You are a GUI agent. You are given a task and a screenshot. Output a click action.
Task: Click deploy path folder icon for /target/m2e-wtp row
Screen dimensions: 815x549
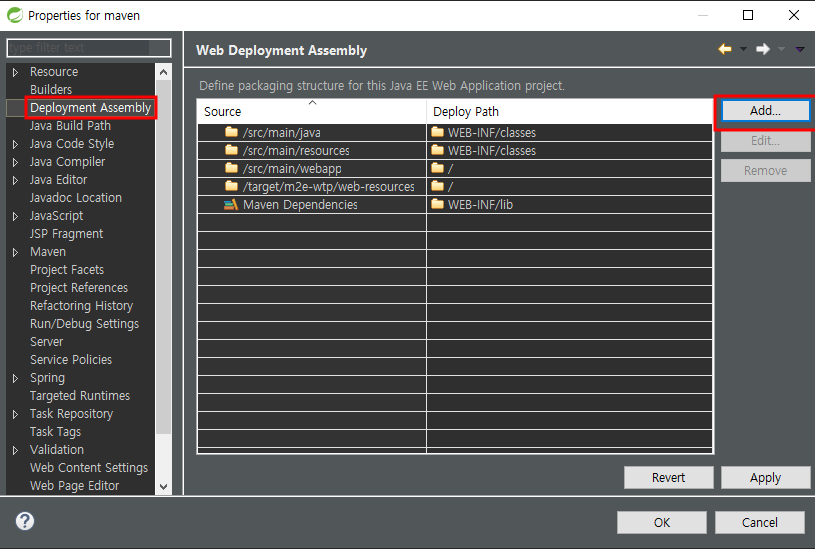tap(438, 186)
